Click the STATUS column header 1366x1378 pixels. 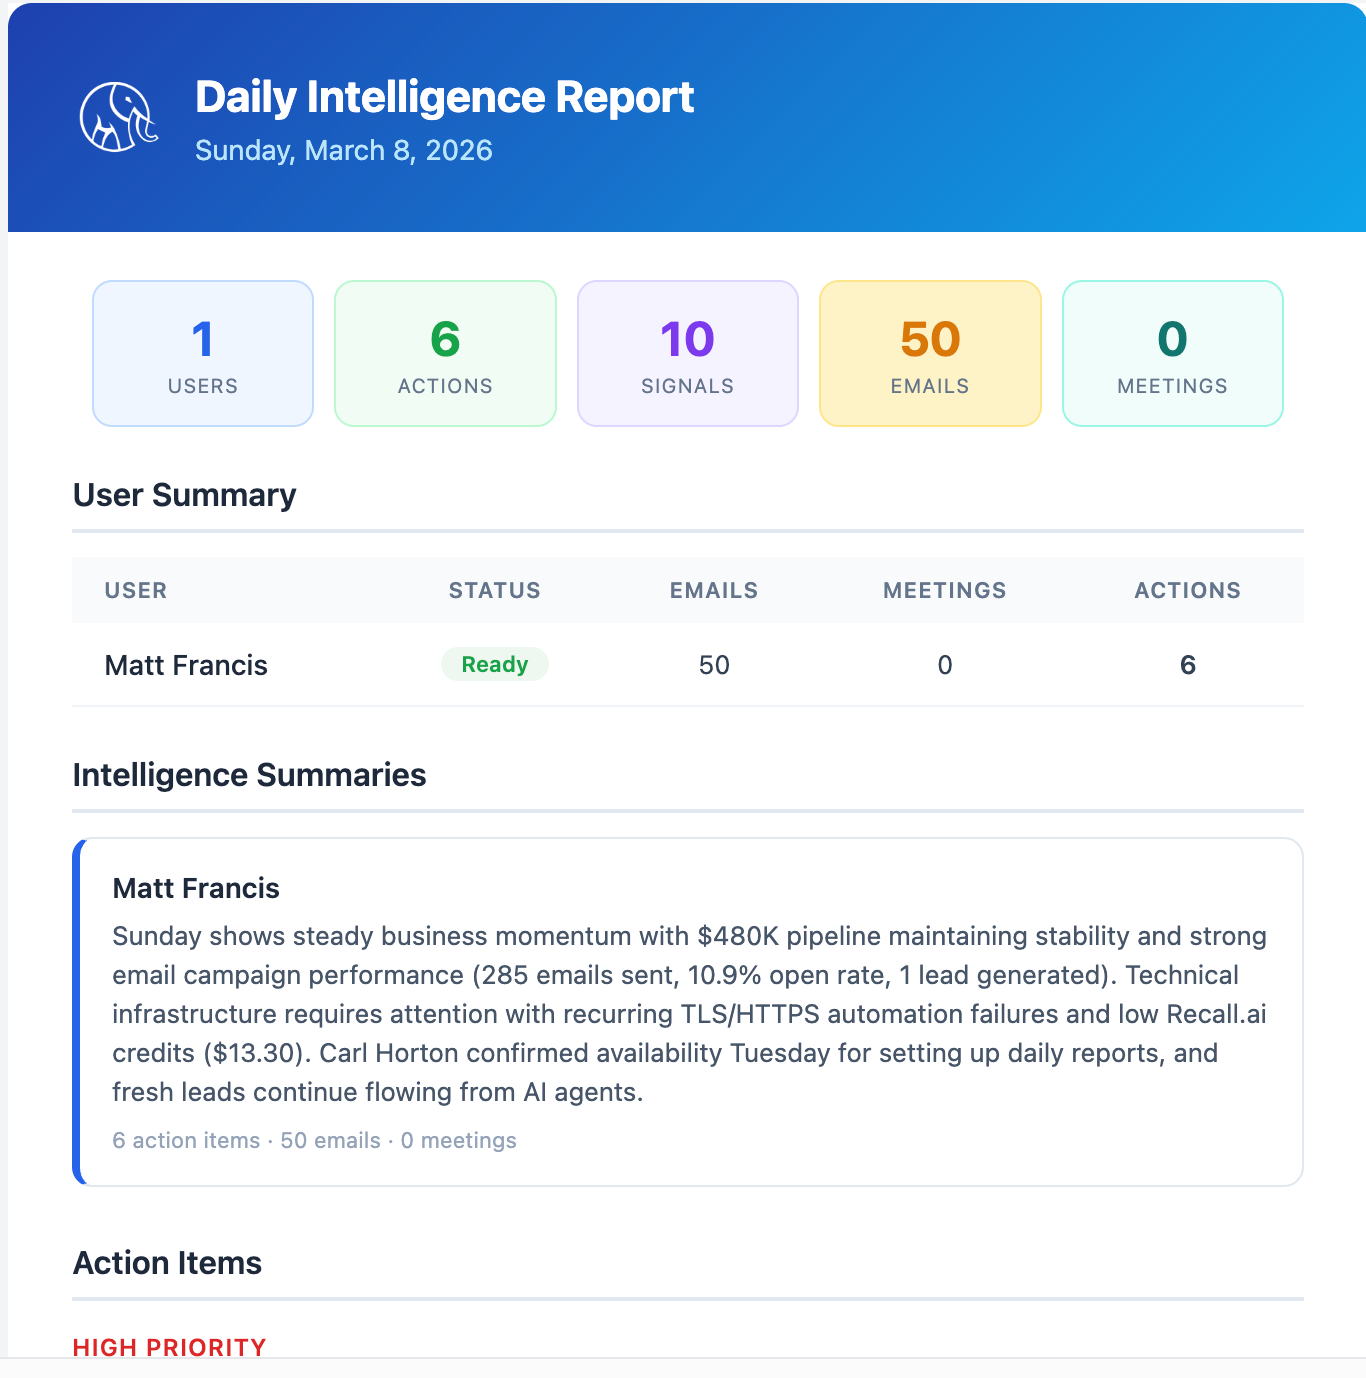tap(494, 590)
